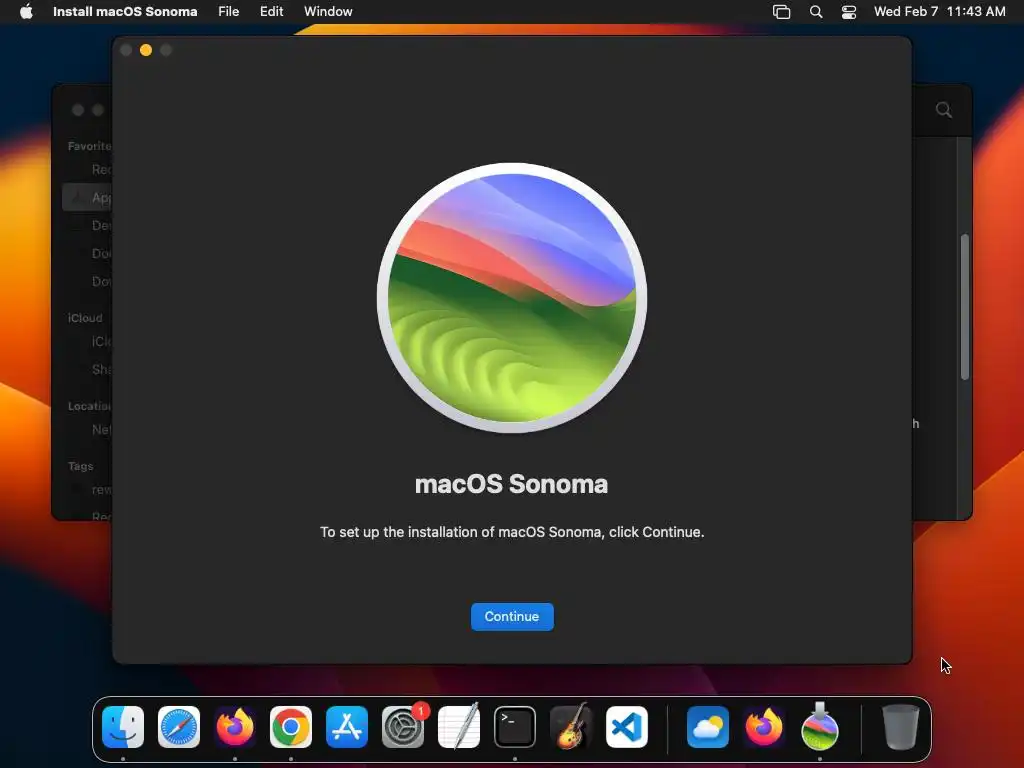The height and width of the screenshot is (768, 1024).
Task: Minimize the installer window with yellow button
Action: click(x=146, y=50)
